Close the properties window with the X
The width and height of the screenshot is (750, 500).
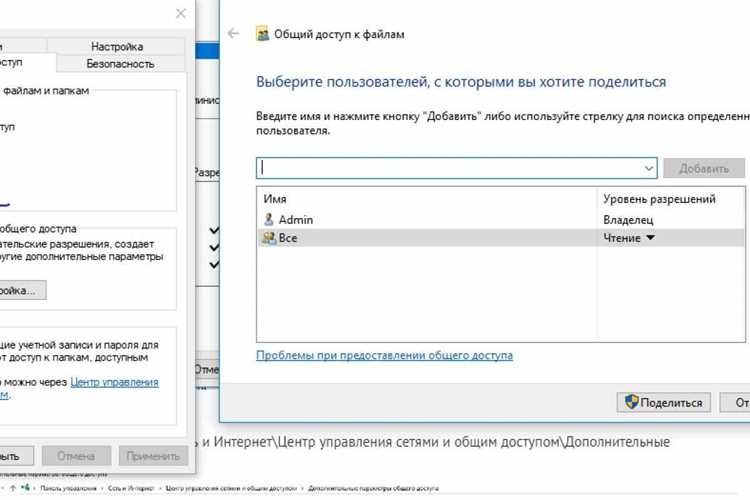181,13
